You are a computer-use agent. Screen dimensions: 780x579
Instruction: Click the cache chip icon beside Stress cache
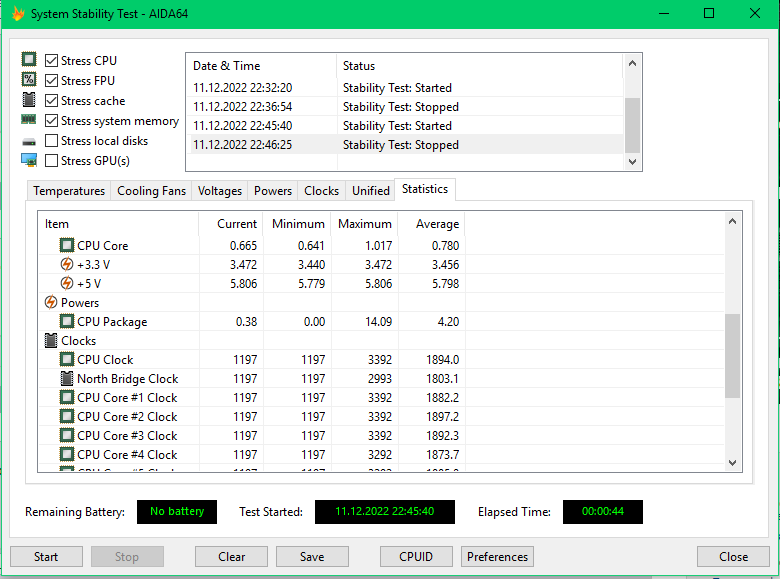point(29,99)
